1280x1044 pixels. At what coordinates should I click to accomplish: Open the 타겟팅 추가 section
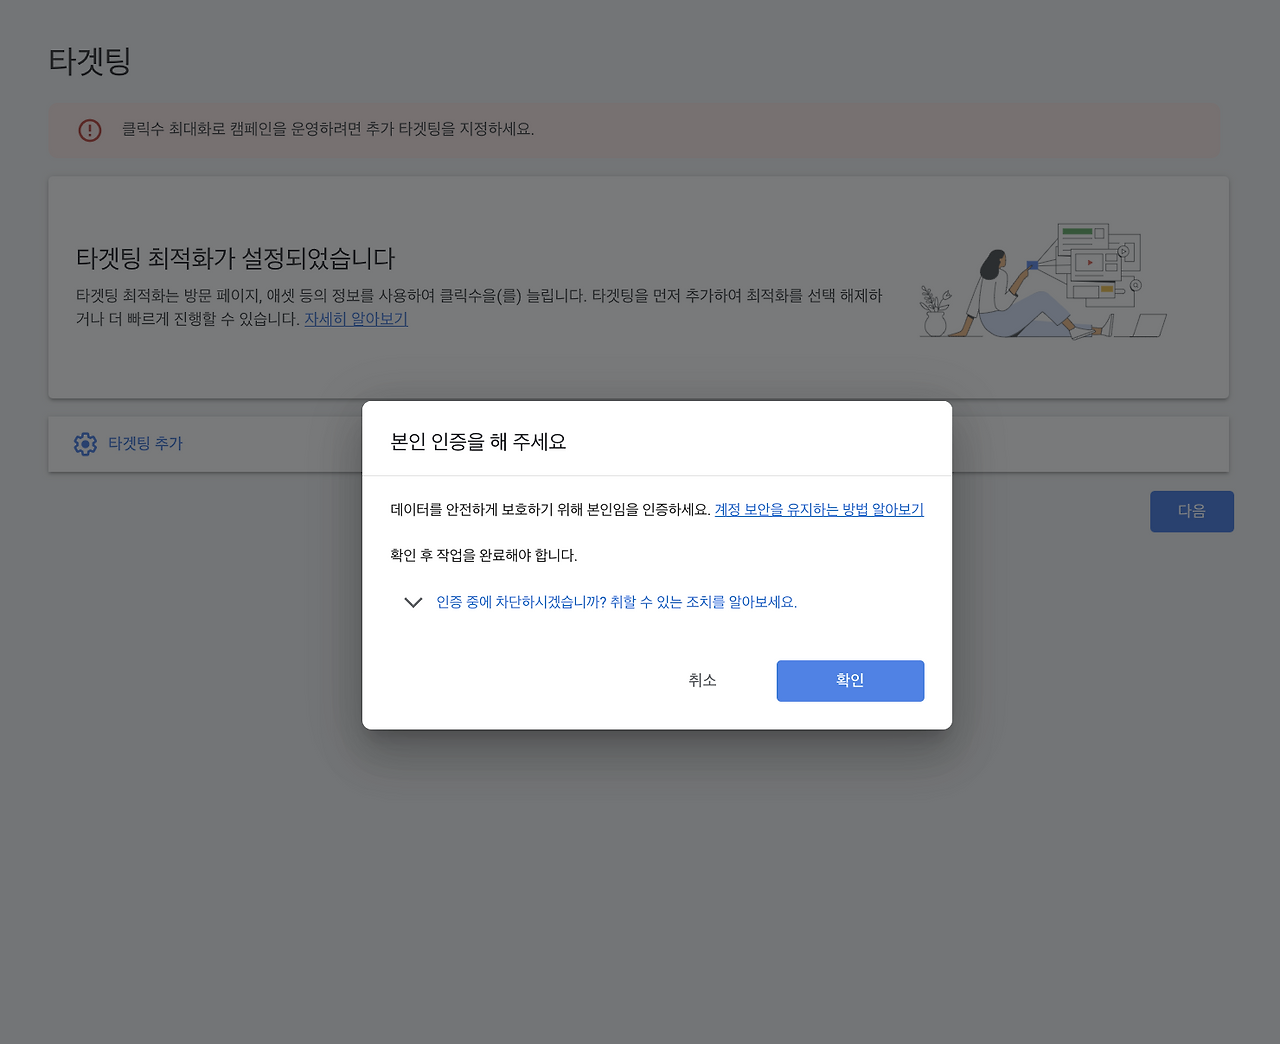coord(145,443)
